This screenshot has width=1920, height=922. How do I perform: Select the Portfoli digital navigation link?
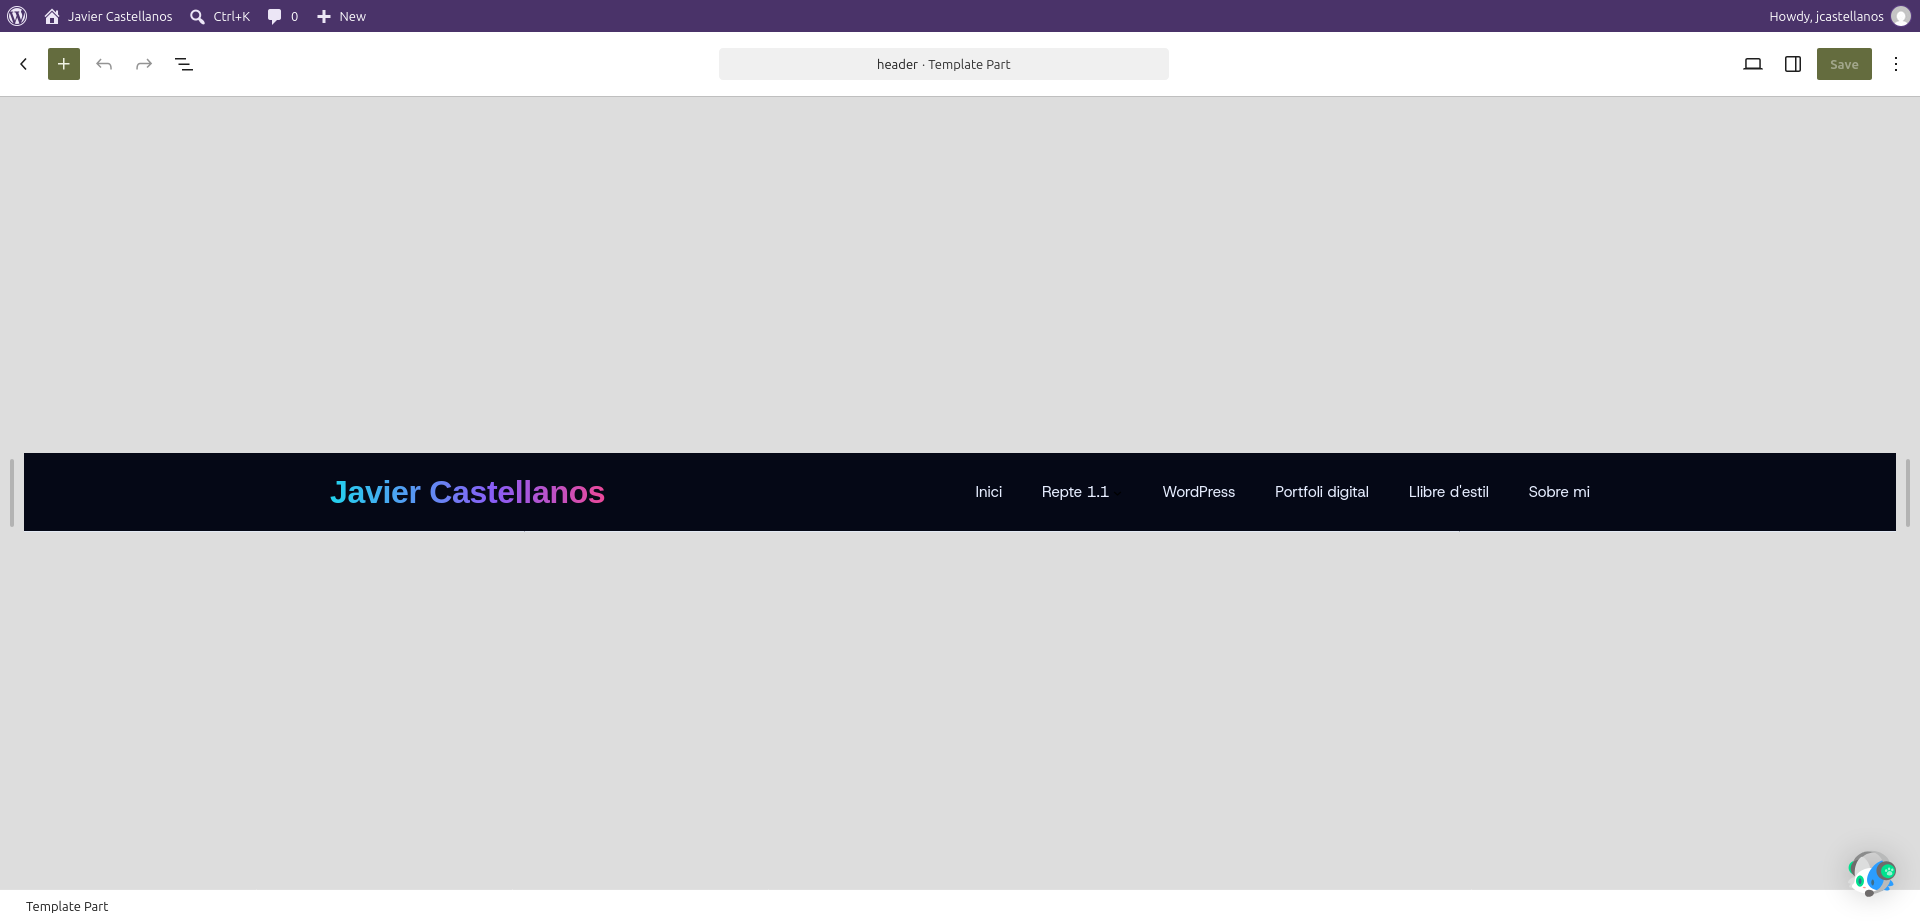click(1321, 492)
